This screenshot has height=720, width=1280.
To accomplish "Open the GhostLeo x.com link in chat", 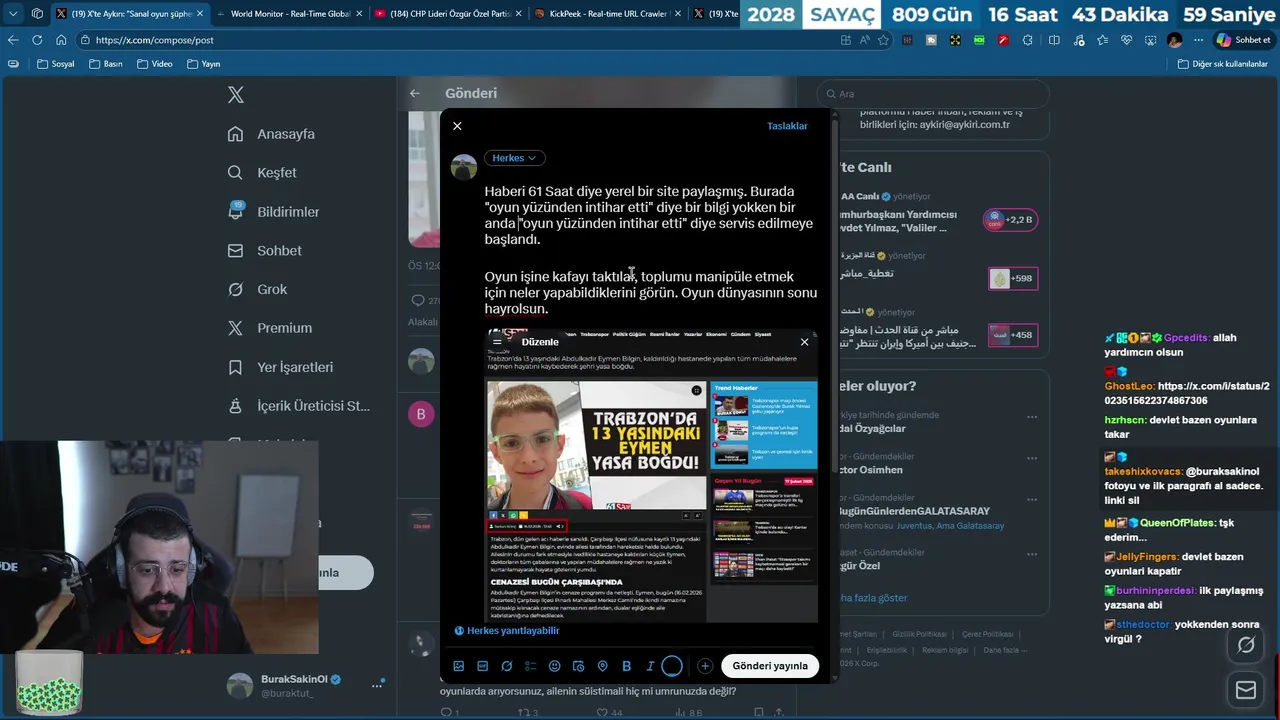I will [x=1187, y=393].
